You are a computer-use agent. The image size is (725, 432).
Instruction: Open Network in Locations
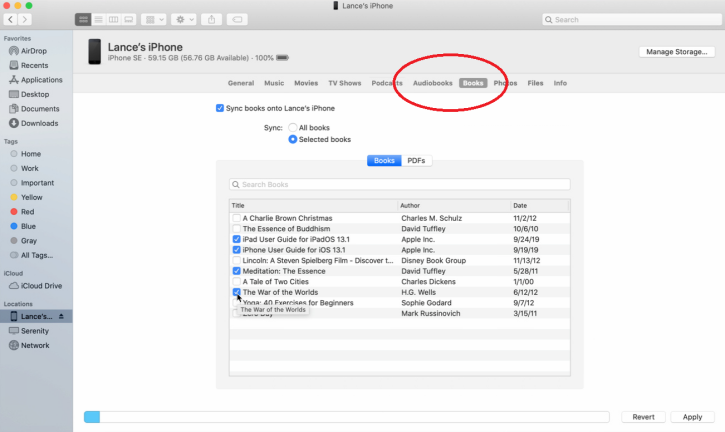tap(36, 346)
